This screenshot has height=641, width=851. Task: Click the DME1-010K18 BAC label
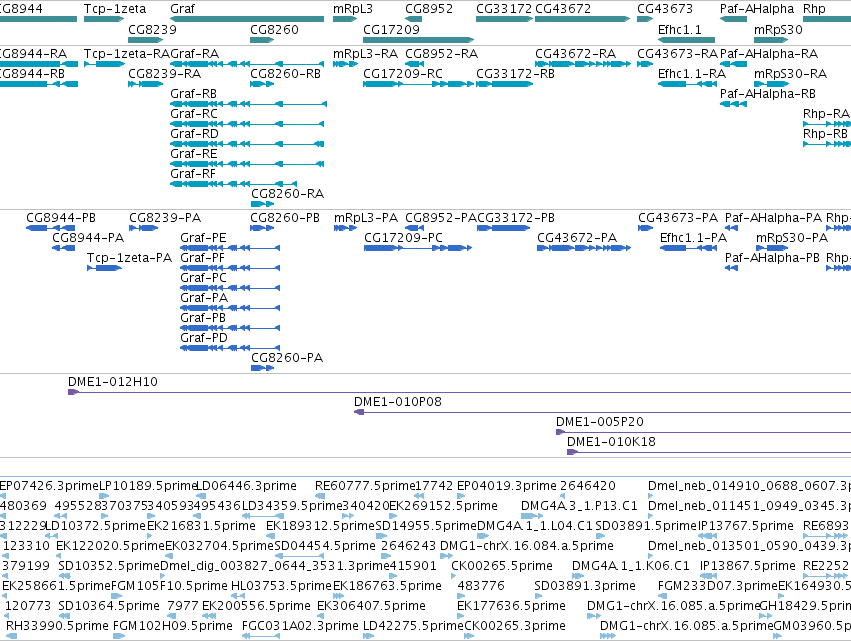pyautogui.click(x=611, y=441)
